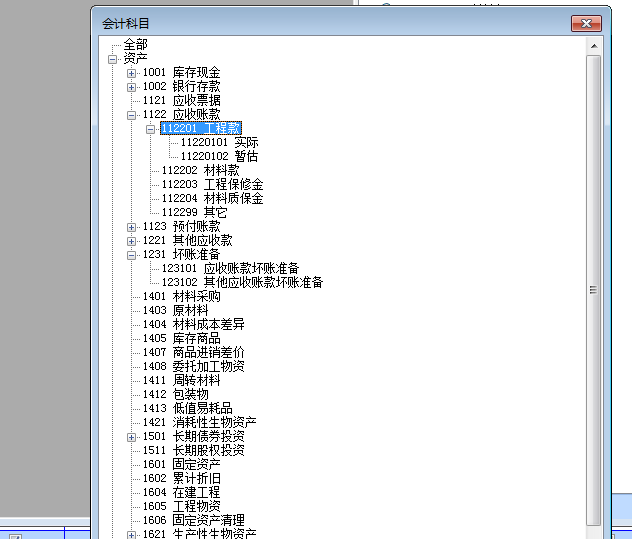Select account 112202 材料款
Viewport: 632px width, 539px height.
[x=201, y=171]
